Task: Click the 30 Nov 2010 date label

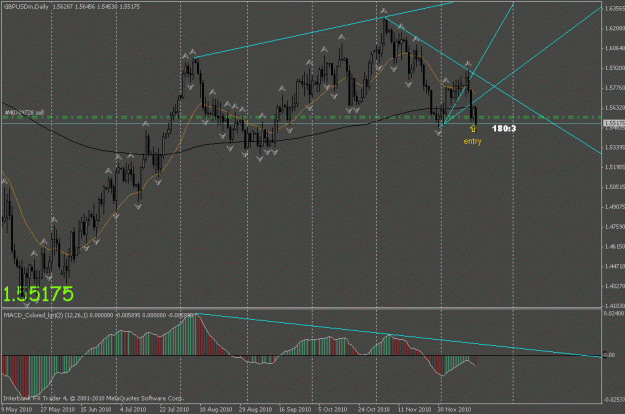Action: (454, 410)
